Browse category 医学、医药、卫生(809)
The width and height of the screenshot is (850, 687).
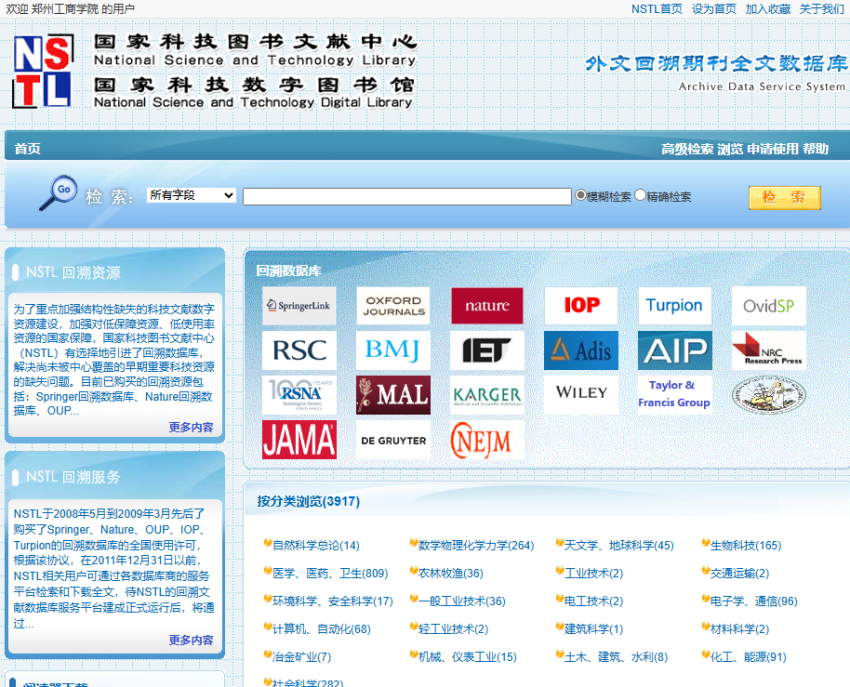pyautogui.click(x=330, y=573)
